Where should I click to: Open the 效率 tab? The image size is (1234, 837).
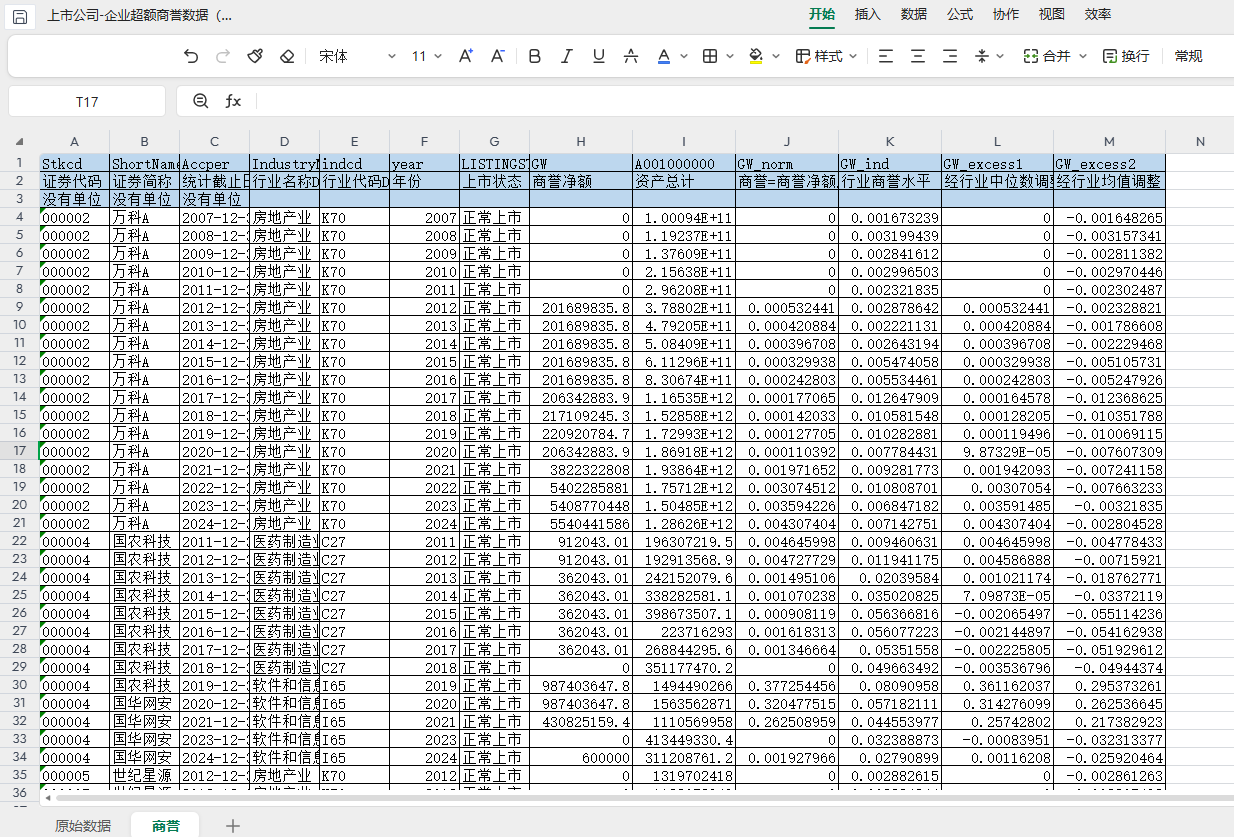(x=1098, y=14)
